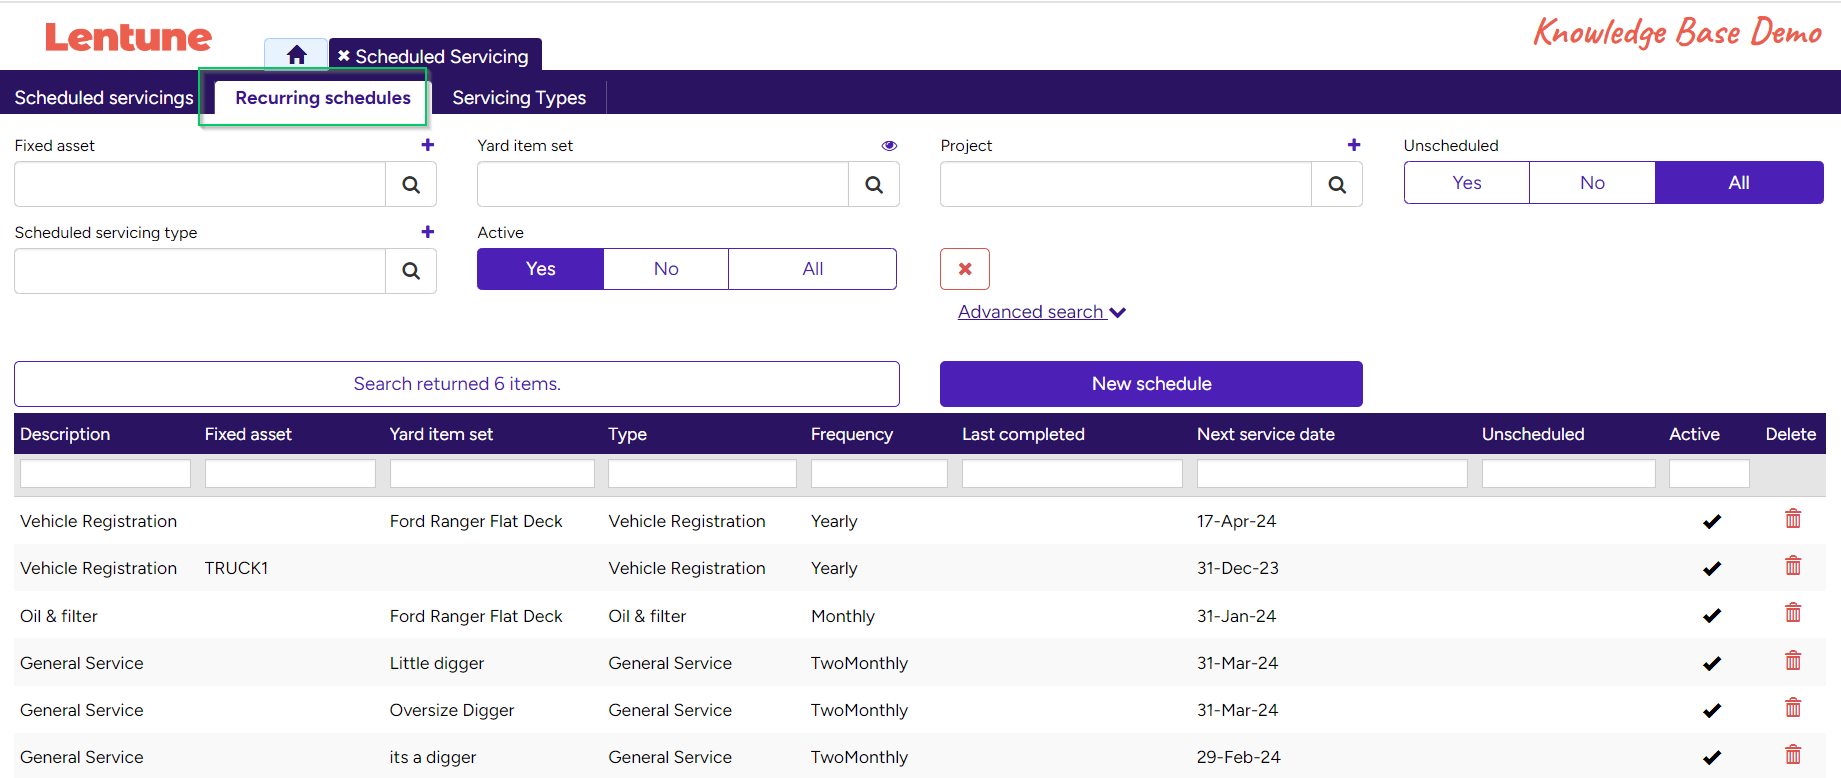The height and width of the screenshot is (778, 1841).
Task: Set the Unscheduled filter to Yes
Action: click(1467, 183)
